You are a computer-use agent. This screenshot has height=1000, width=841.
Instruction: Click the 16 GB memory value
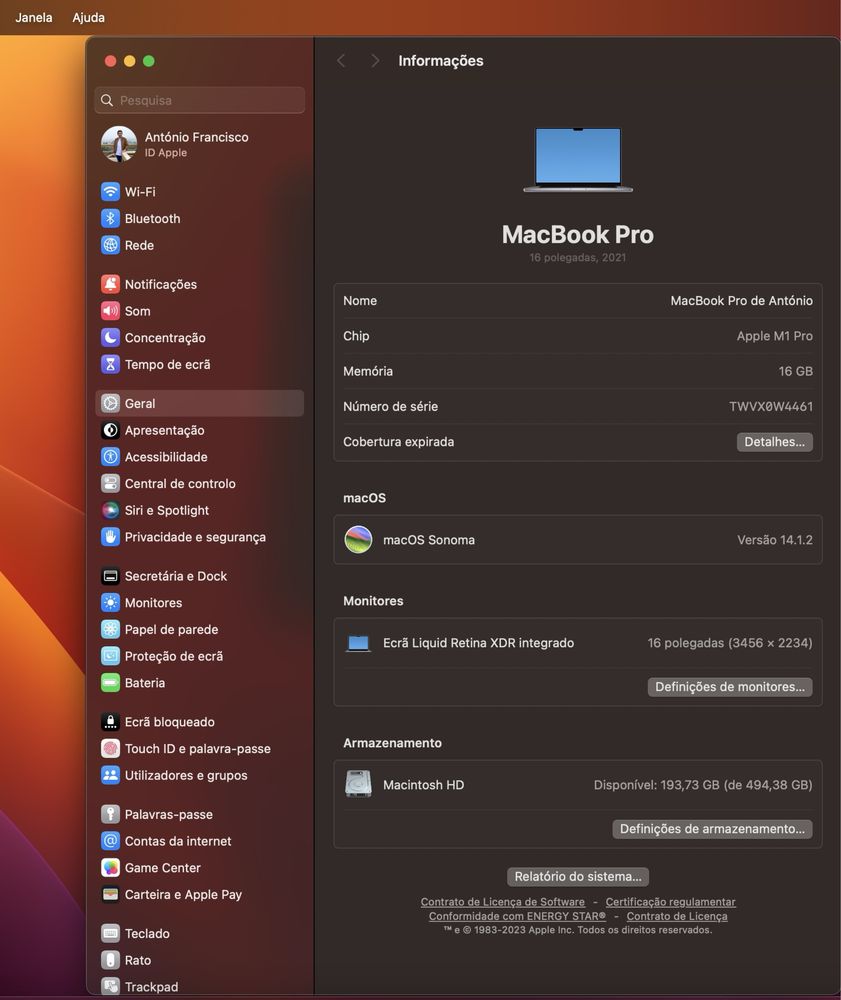[795, 371]
